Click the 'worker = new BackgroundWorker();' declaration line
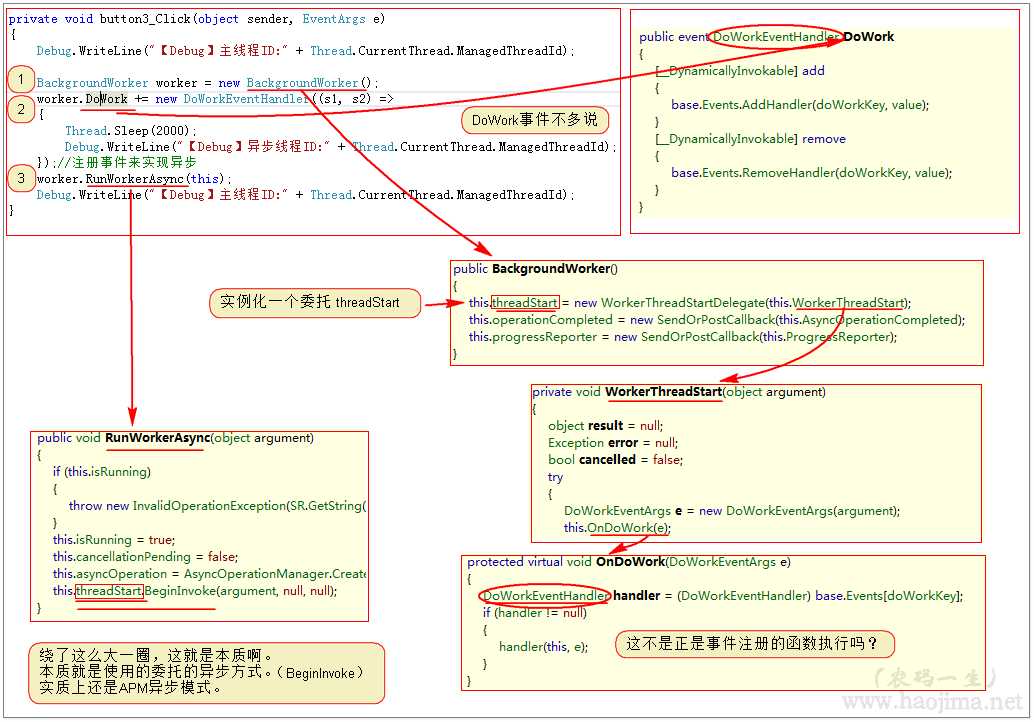The width and height of the screenshot is (1034, 722). click(208, 83)
